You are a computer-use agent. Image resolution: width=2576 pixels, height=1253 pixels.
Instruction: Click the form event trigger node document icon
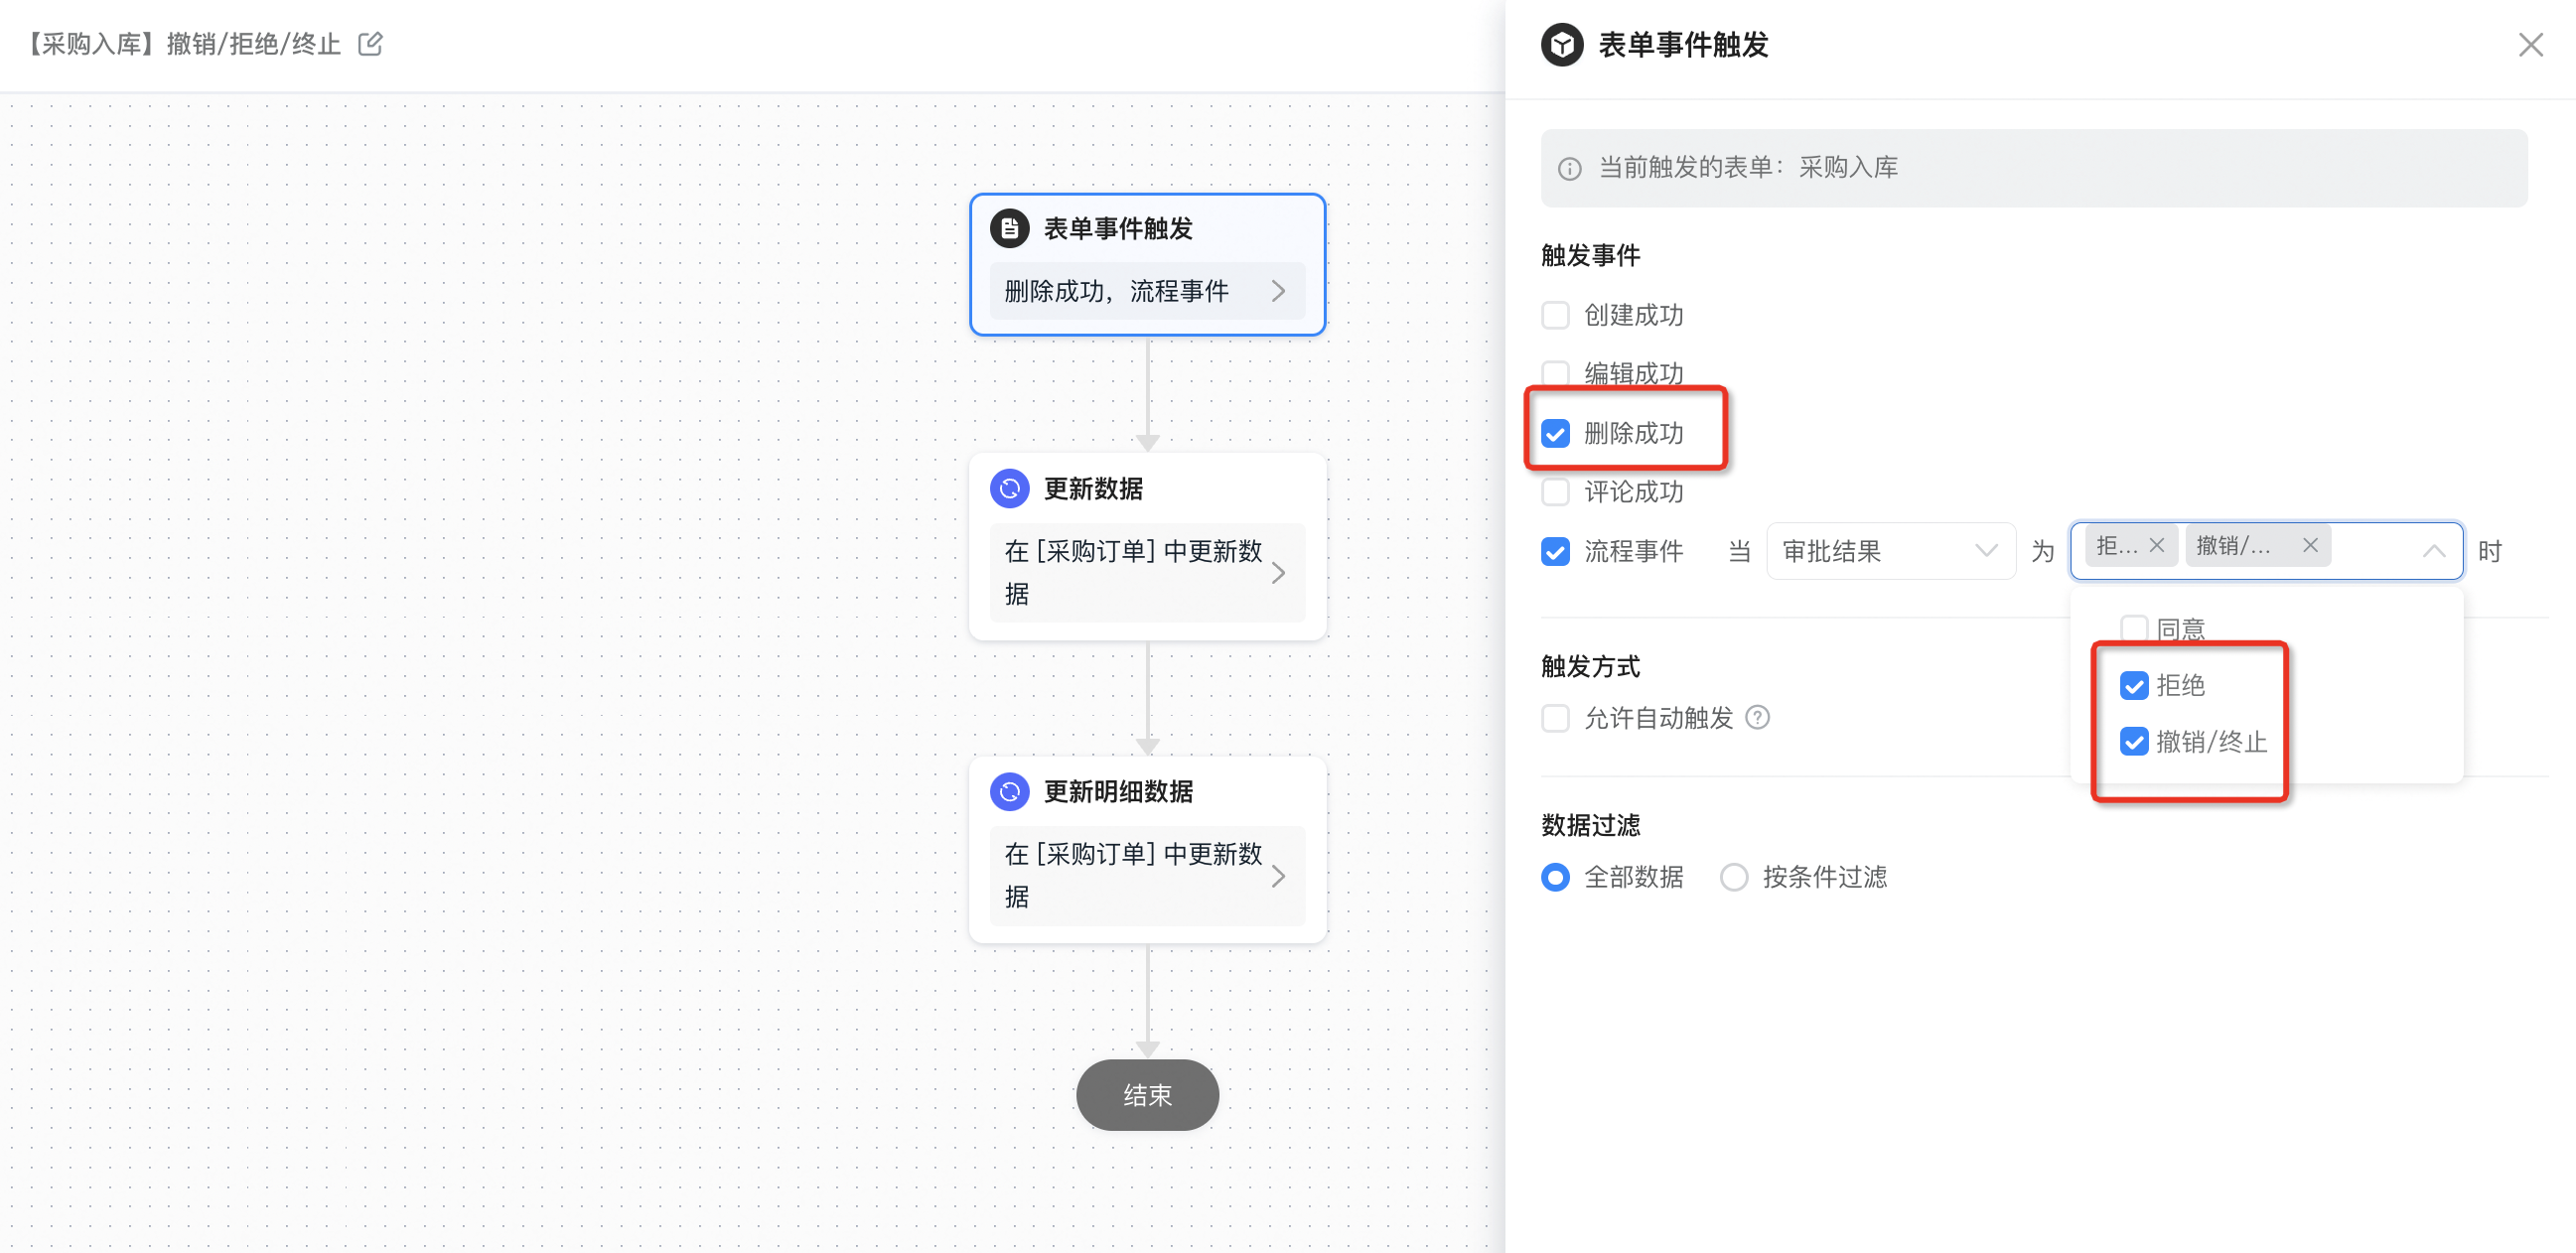click(x=1009, y=229)
